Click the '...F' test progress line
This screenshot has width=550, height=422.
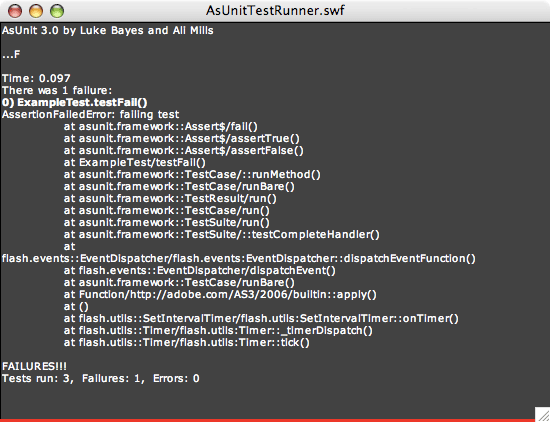point(11,54)
